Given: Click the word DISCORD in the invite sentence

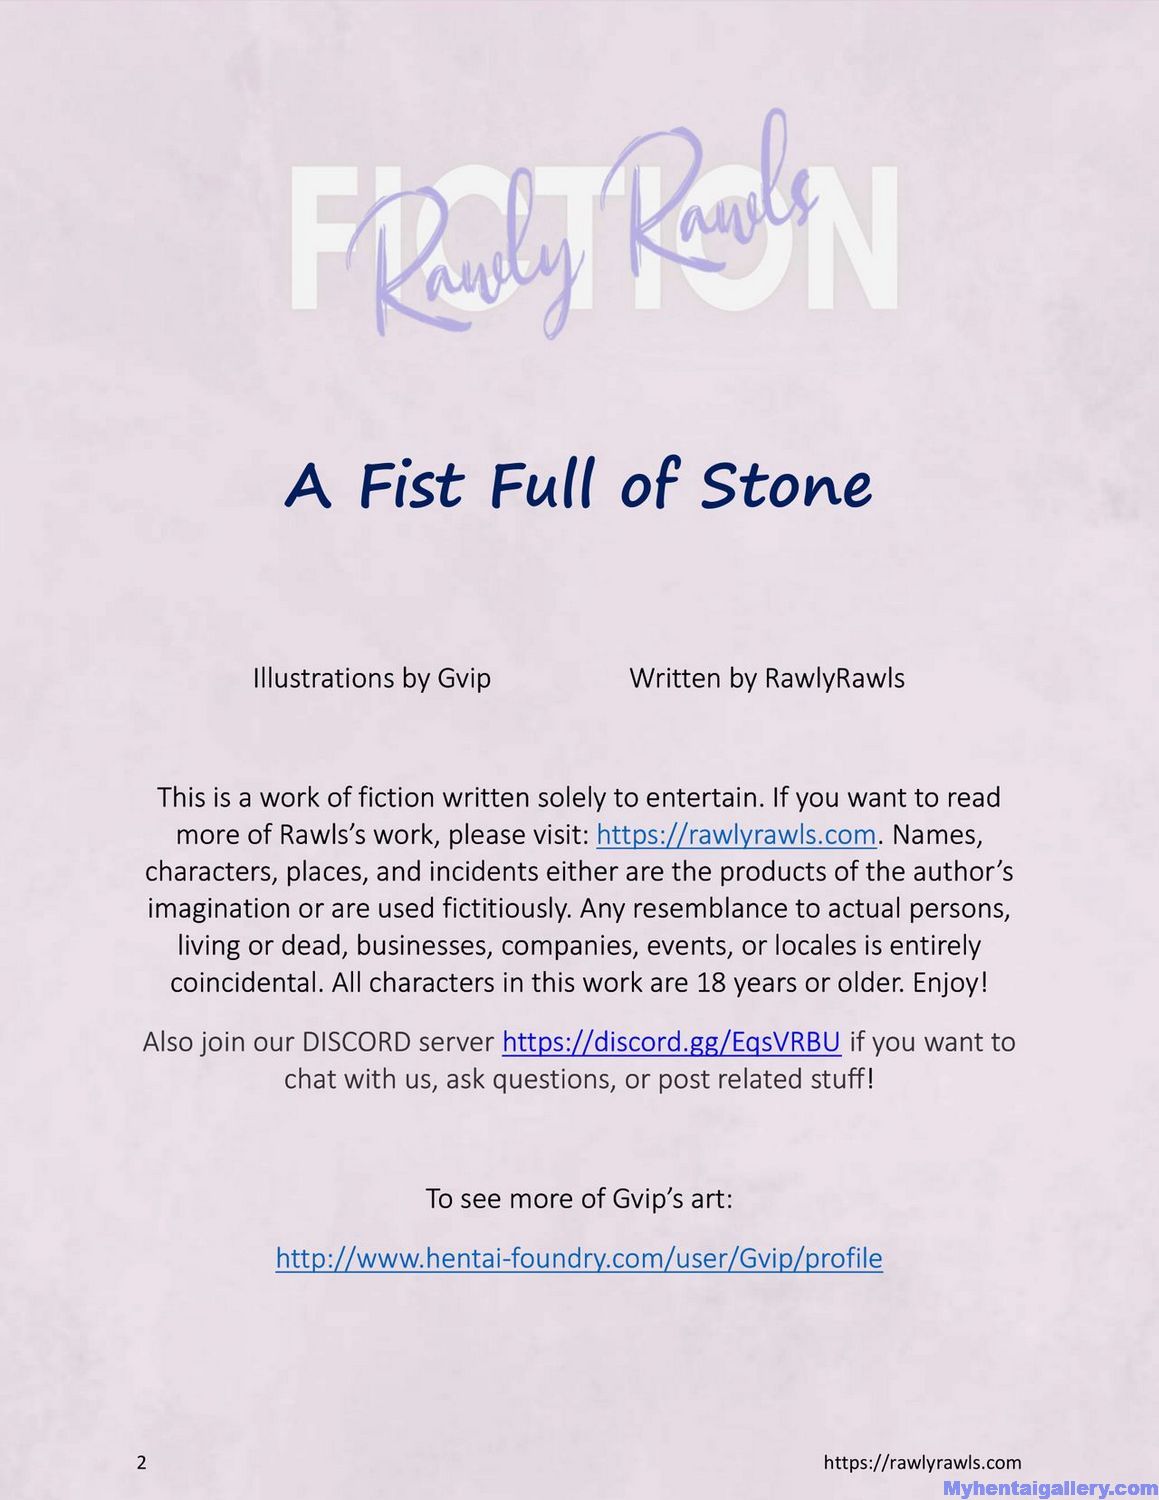Looking at the screenshot, I should click(356, 1042).
